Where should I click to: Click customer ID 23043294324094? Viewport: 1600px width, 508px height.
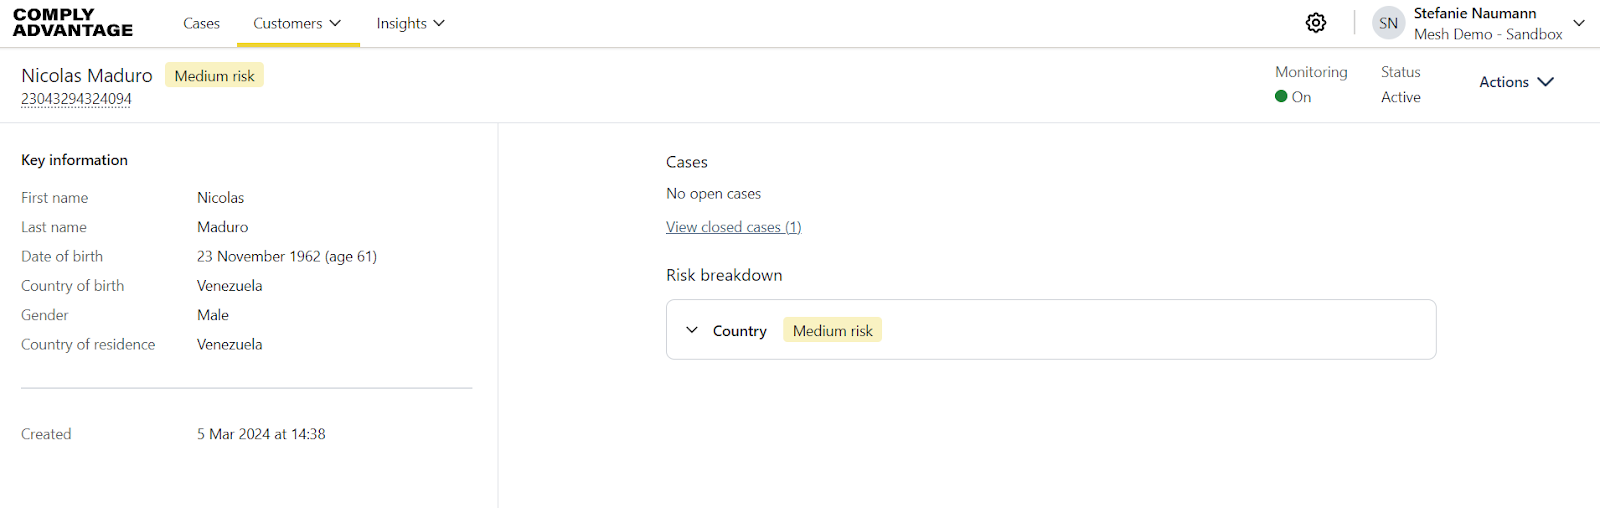[76, 99]
